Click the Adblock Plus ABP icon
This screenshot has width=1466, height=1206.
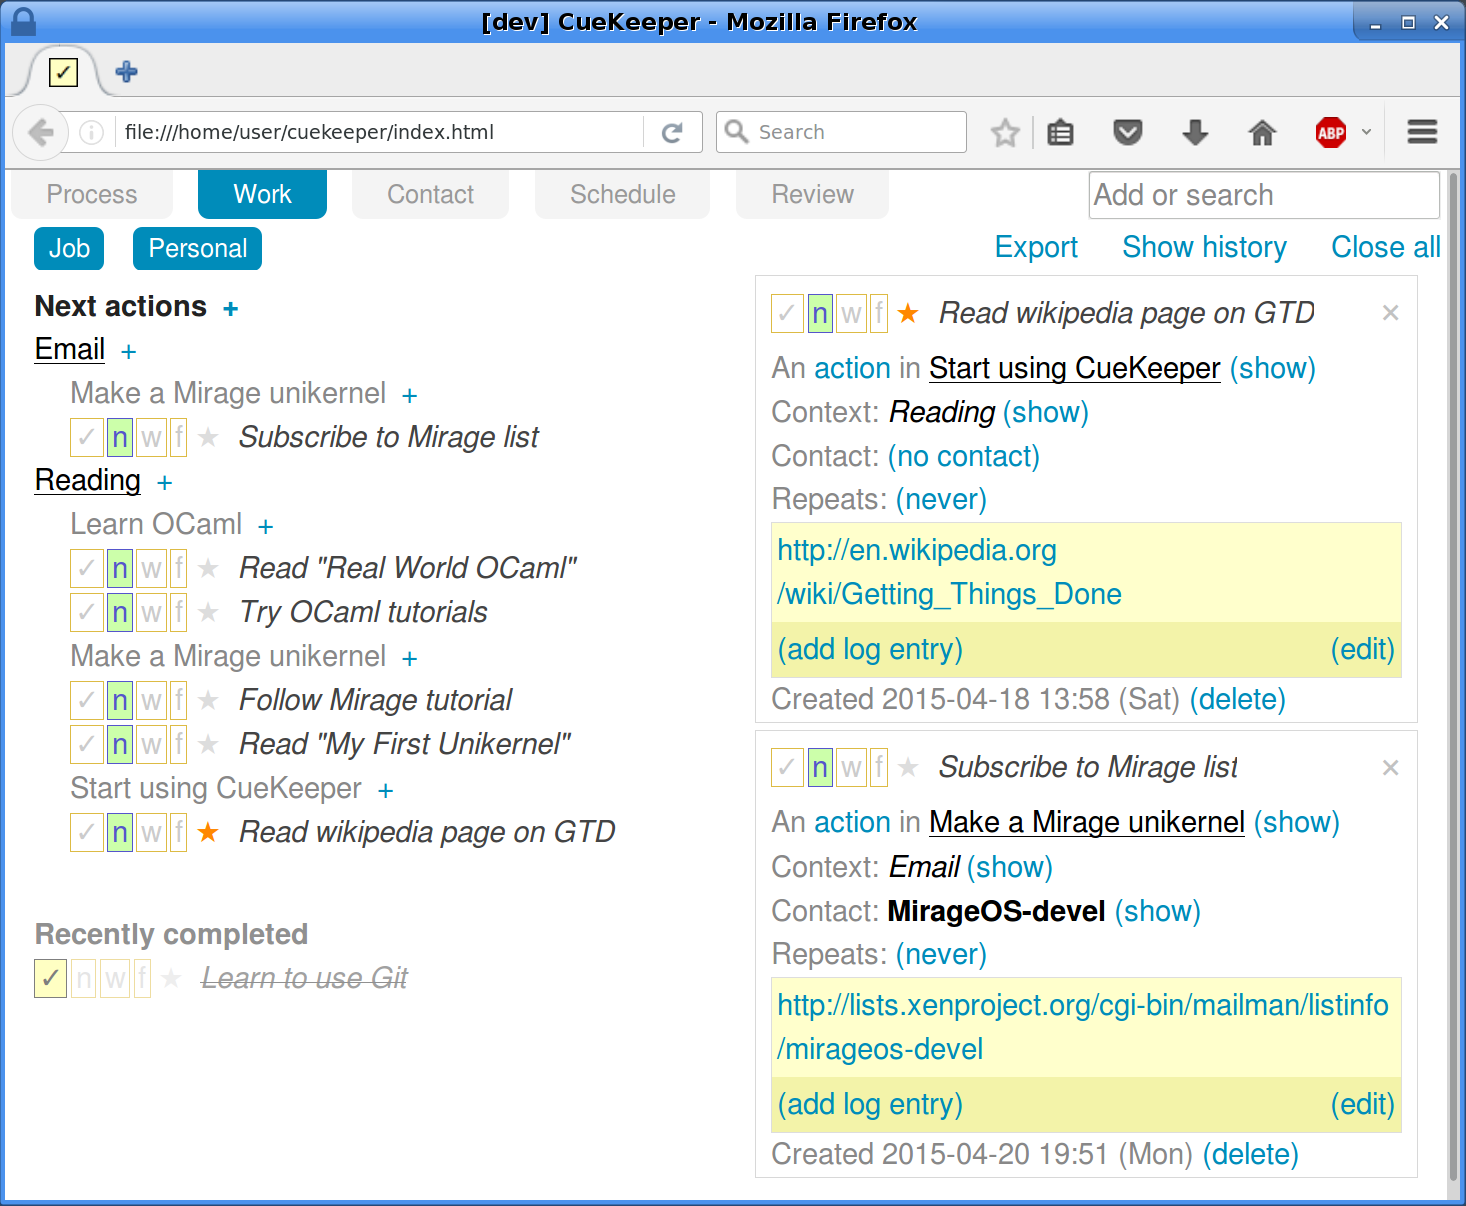click(1331, 132)
